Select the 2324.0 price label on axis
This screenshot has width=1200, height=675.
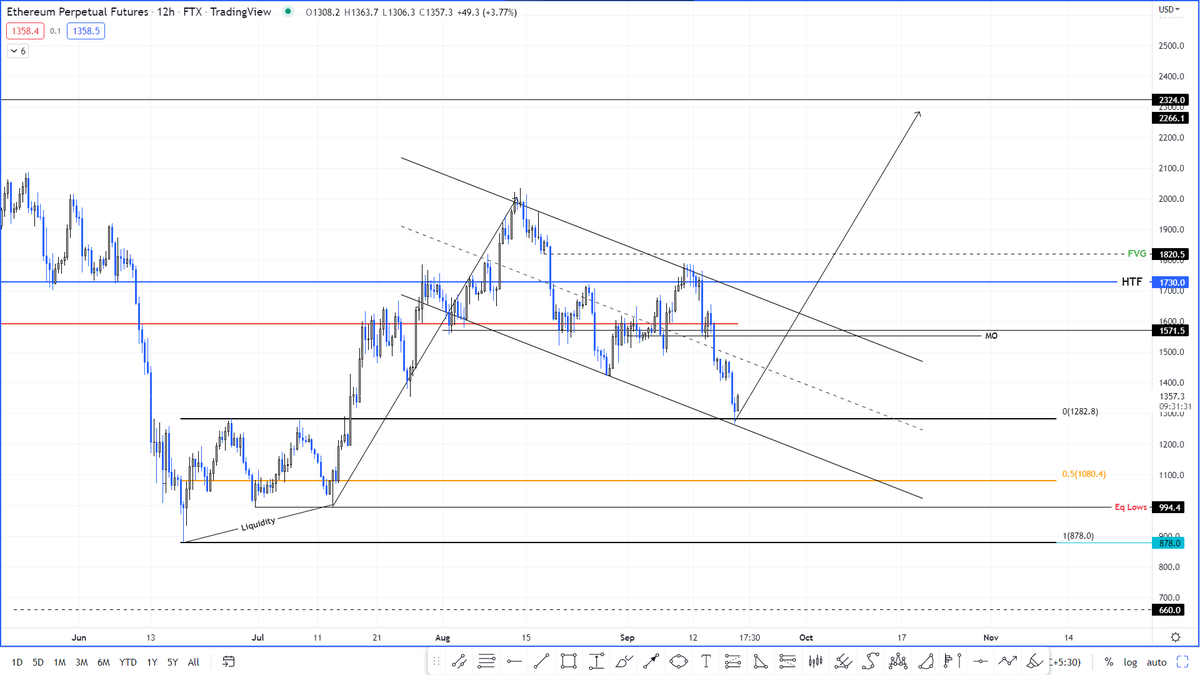click(1170, 100)
